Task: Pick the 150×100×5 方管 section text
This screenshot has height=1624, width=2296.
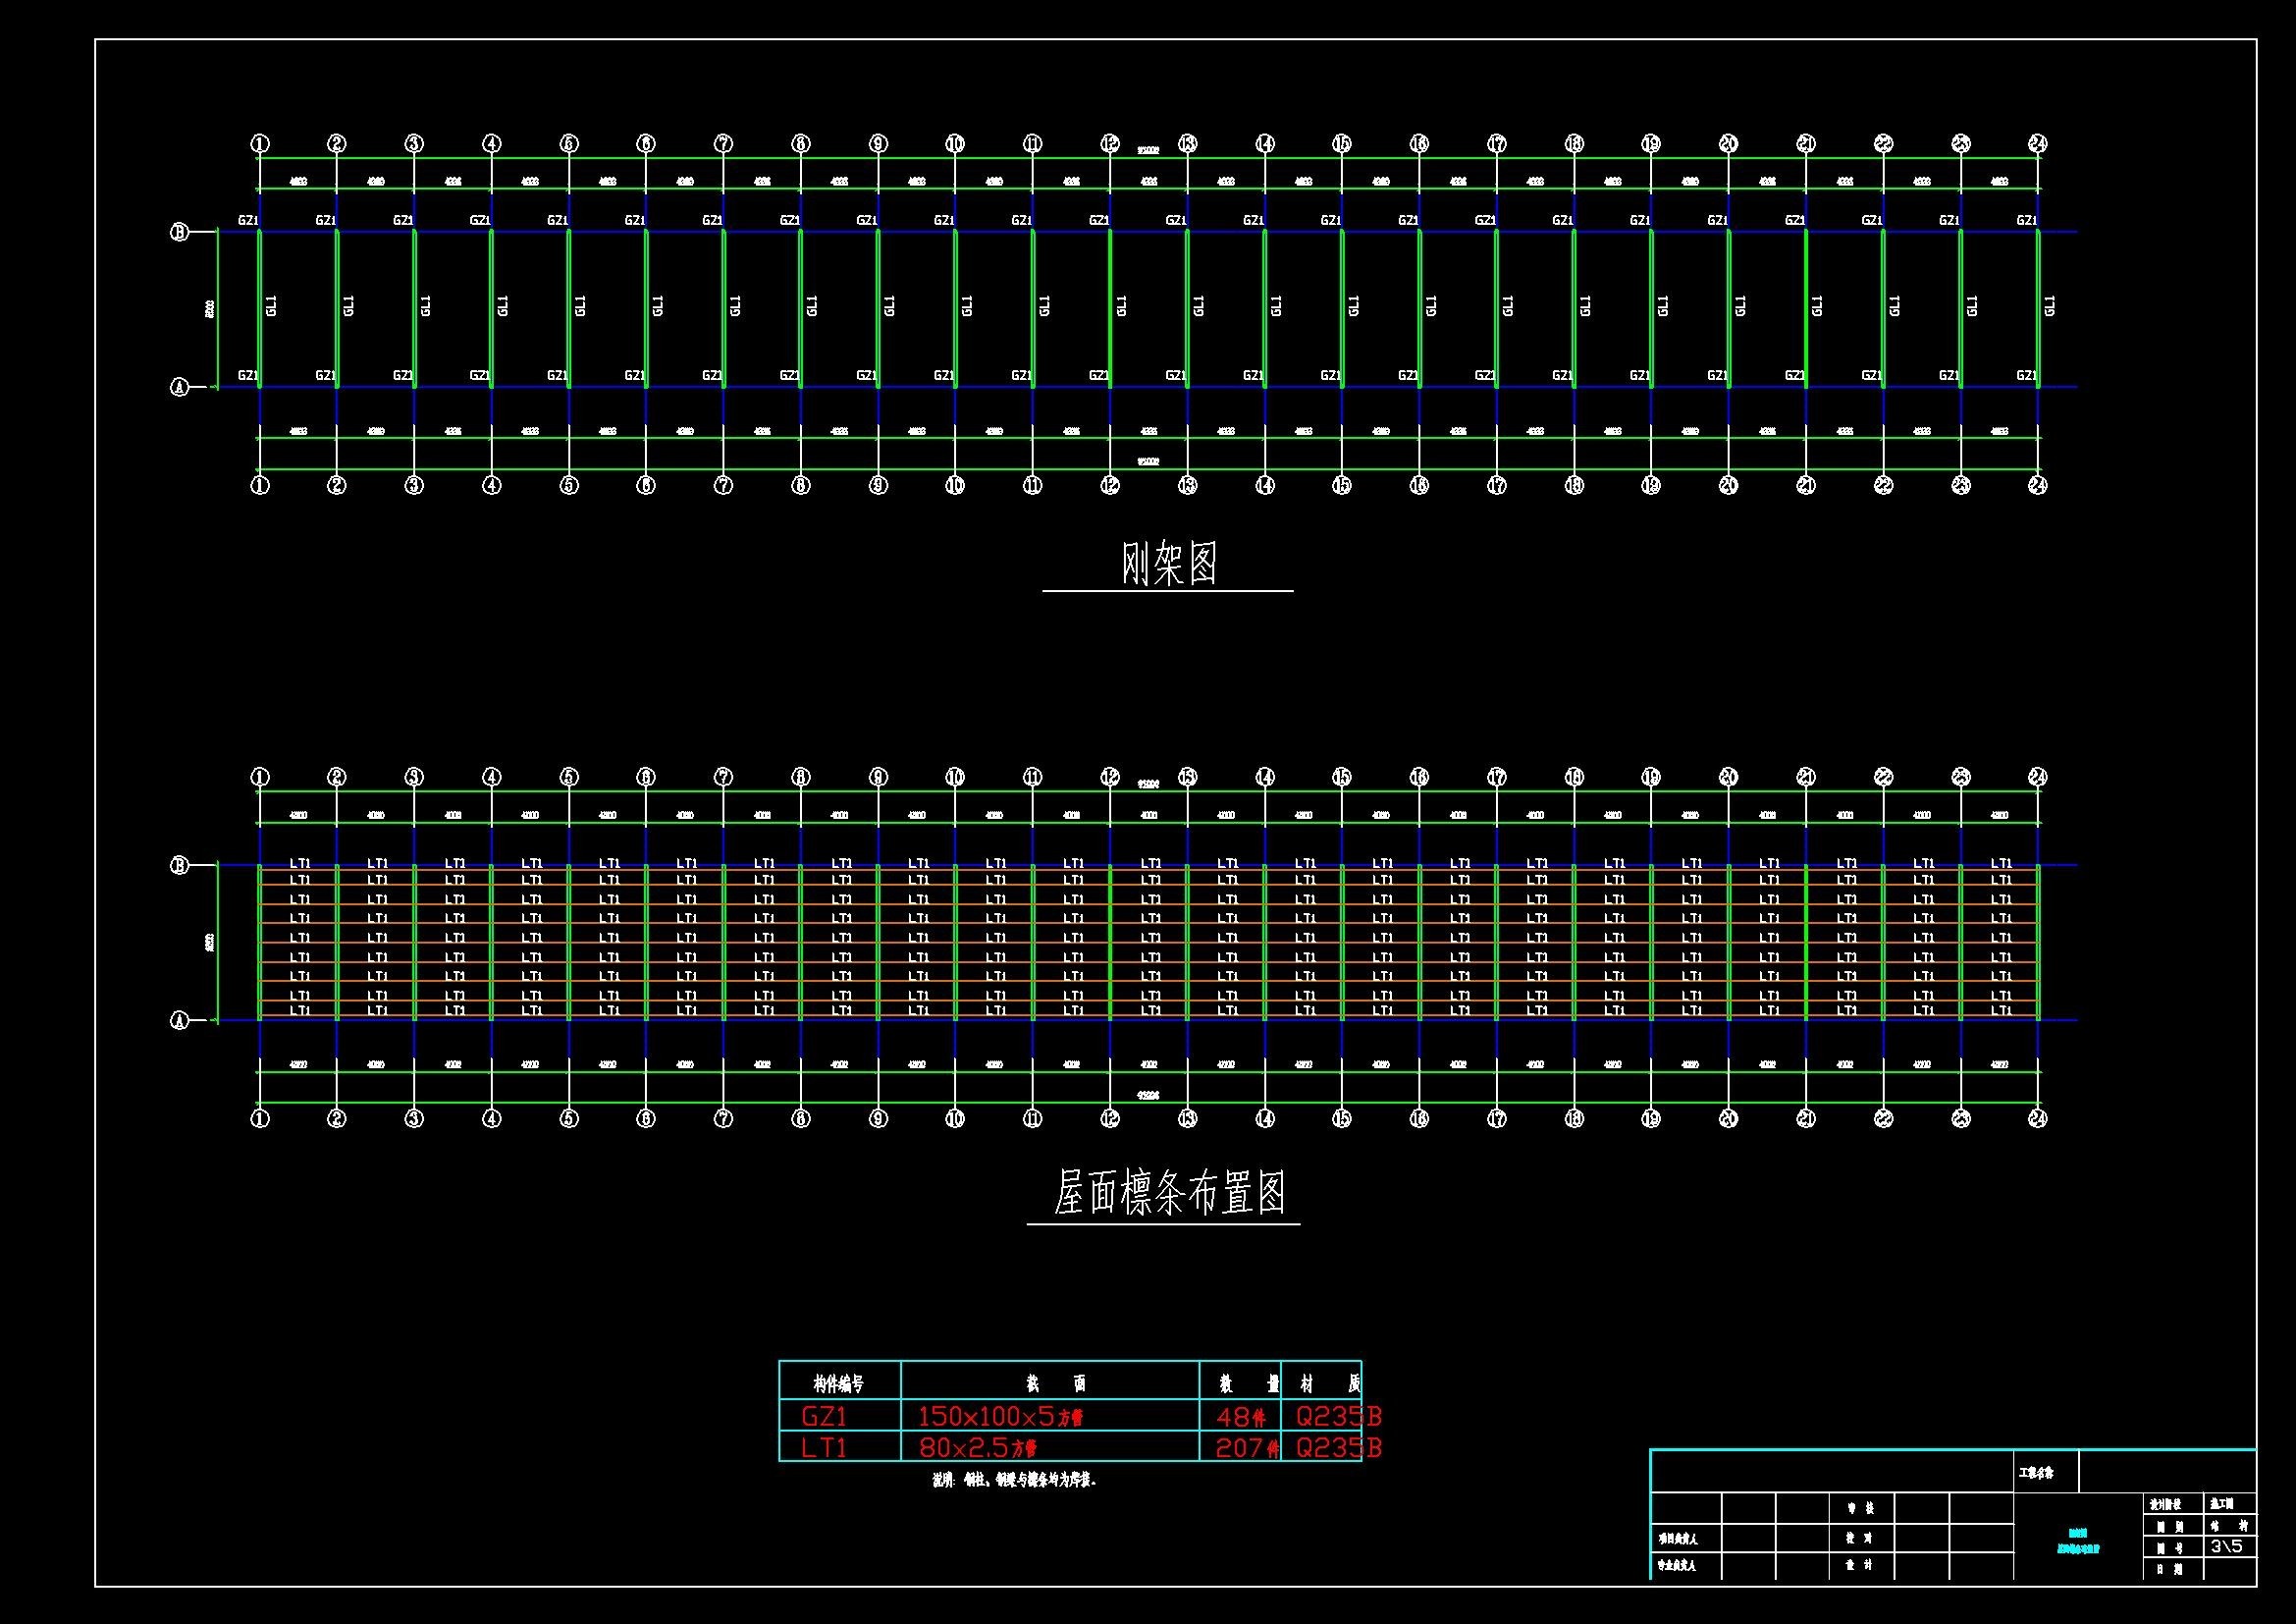Action: point(1000,1416)
